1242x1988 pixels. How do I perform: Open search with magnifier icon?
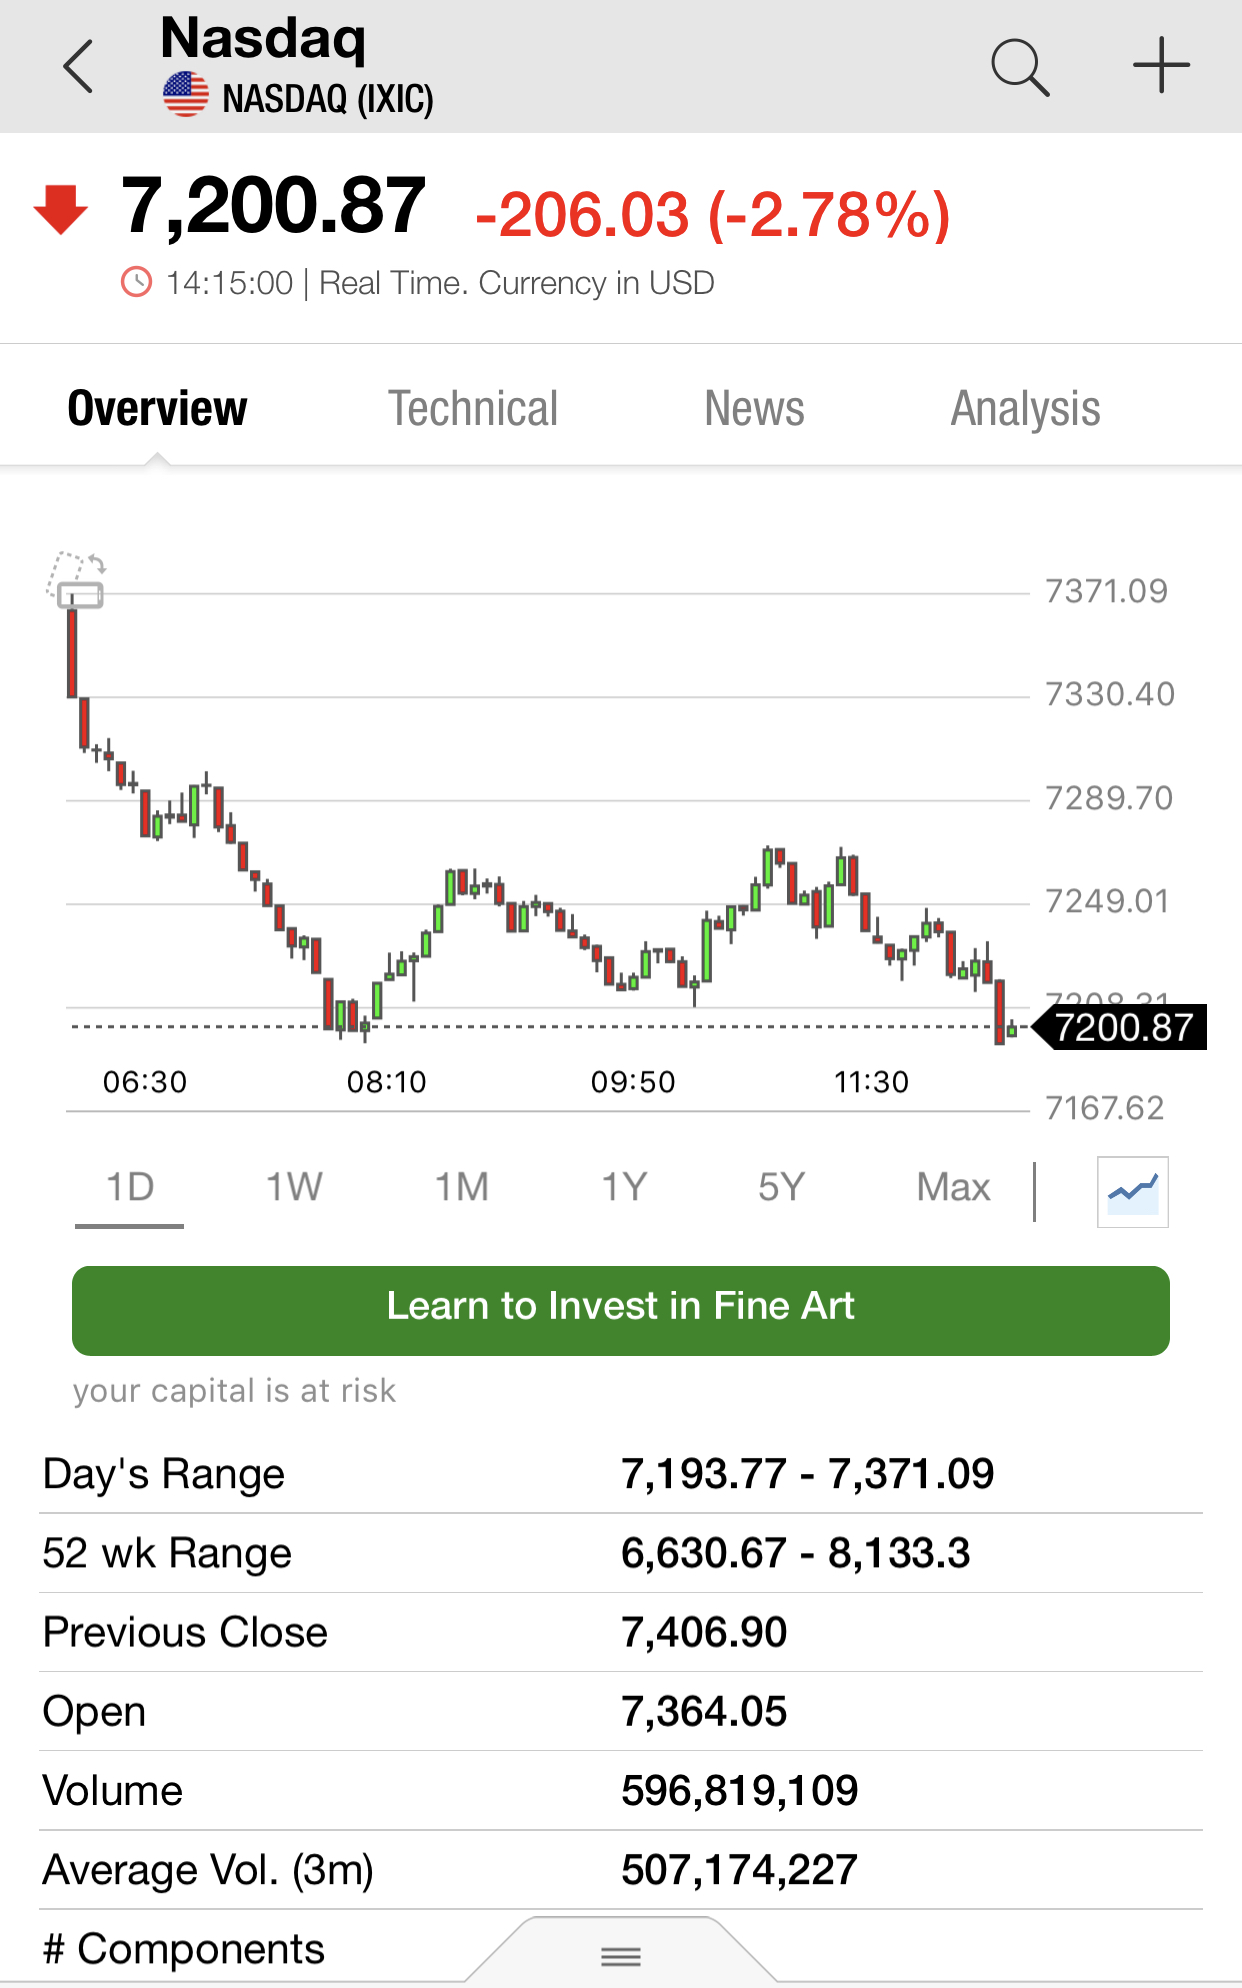[x=1020, y=67]
